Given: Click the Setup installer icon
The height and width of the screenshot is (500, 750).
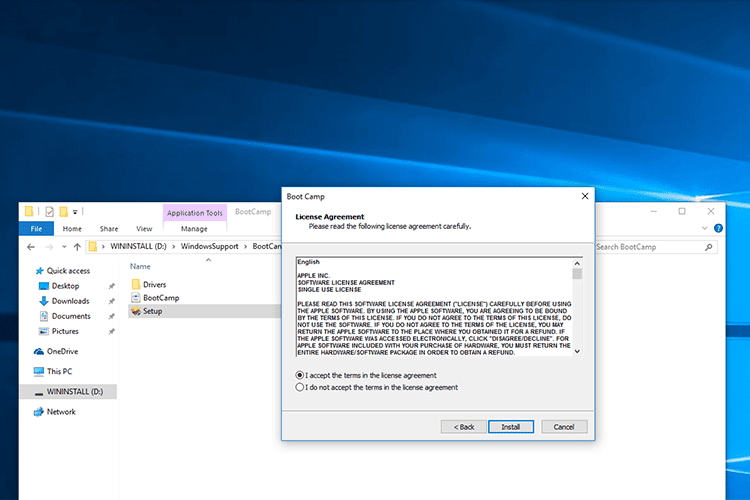Looking at the screenshot, I should point(136,311).
